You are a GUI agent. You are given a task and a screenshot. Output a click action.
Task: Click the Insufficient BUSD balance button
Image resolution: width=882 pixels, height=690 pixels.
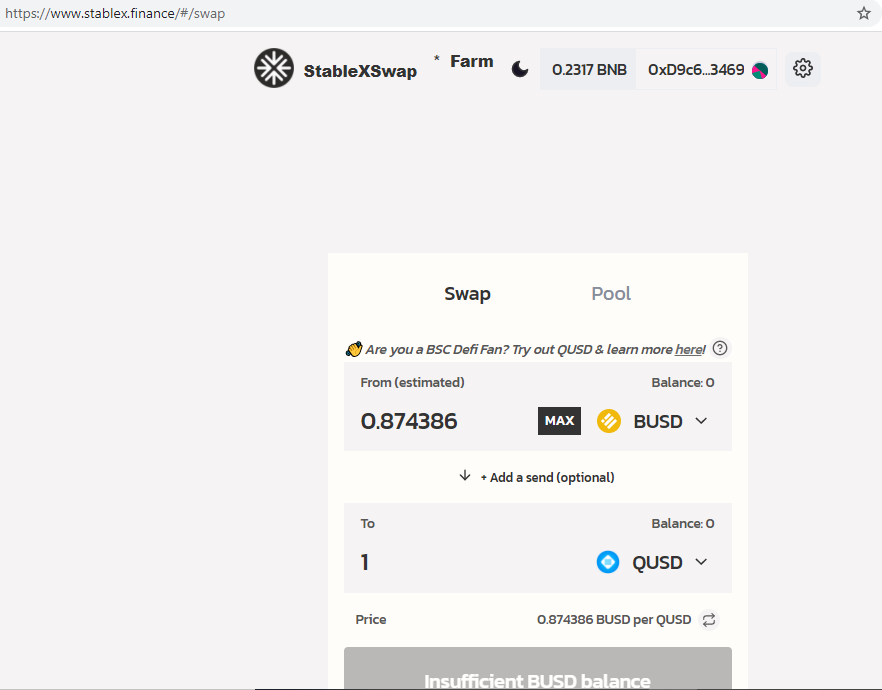(538, 669)
